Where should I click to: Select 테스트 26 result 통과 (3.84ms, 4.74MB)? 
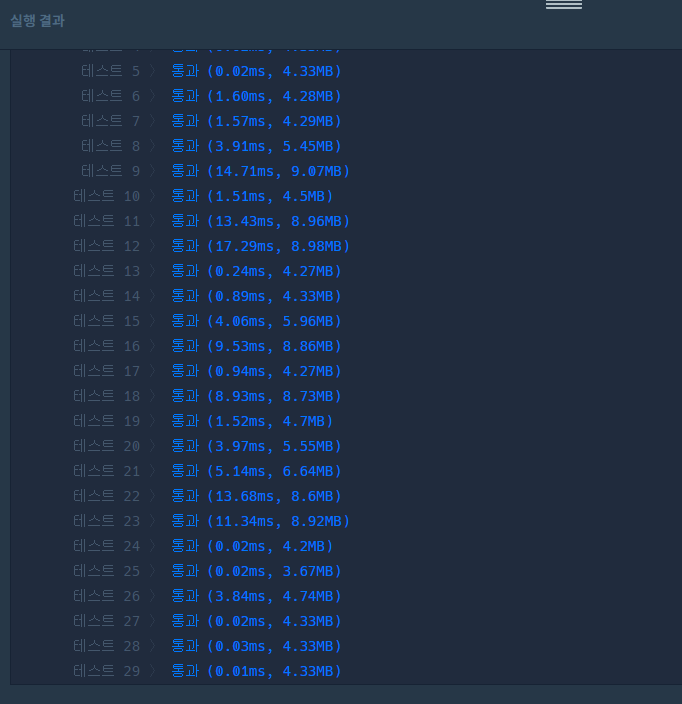coord(256,596)
